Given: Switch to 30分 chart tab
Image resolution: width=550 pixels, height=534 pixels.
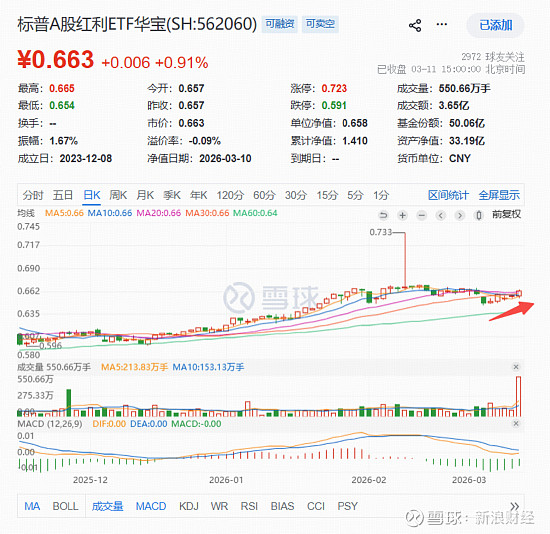Looking at the screenshot, I should tap(296, 195).
